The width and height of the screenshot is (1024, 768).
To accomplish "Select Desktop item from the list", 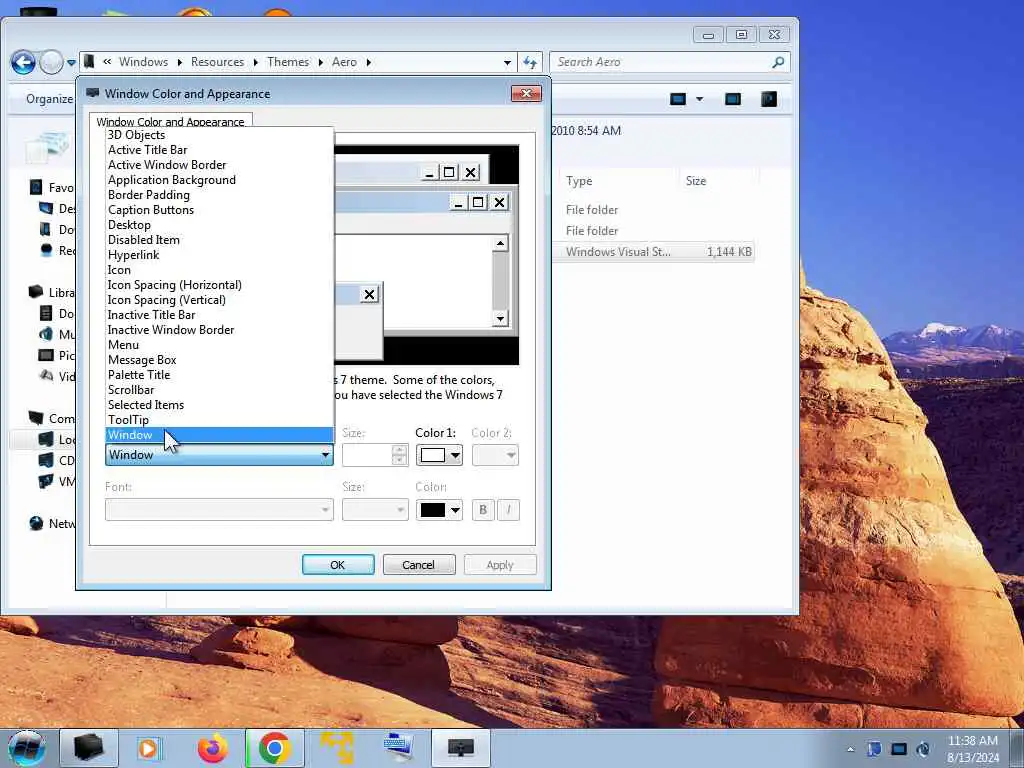I will pos(219,225).
